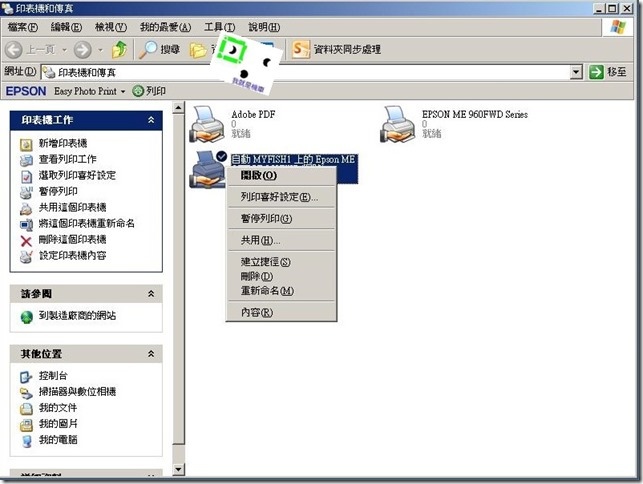Choose 重新命名(M) in context menu
The height and width of the screenshot is (484, 643).
point(281,291)
